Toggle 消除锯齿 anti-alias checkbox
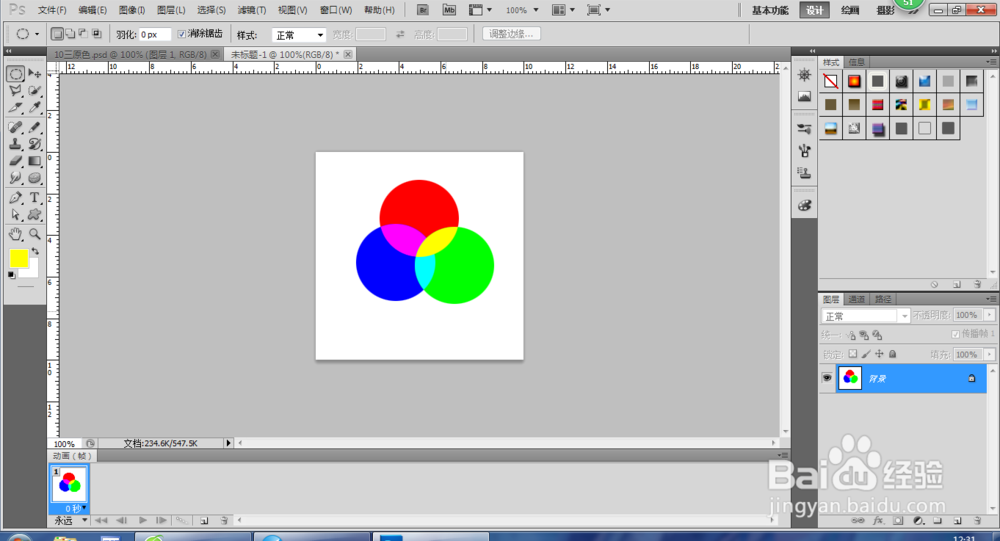This screenshot has height=541, width=1000. click(182, 34)
